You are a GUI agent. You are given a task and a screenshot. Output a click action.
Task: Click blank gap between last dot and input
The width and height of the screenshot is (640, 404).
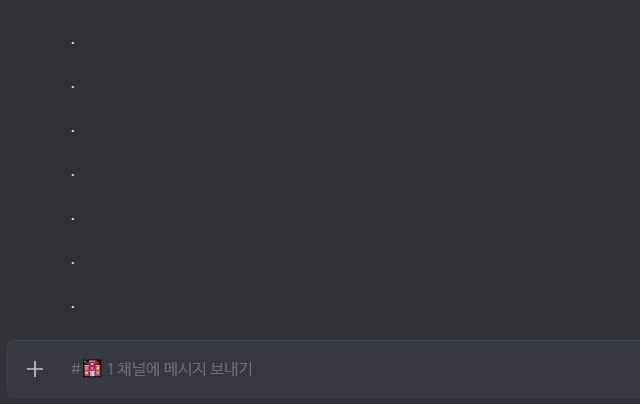320,329
